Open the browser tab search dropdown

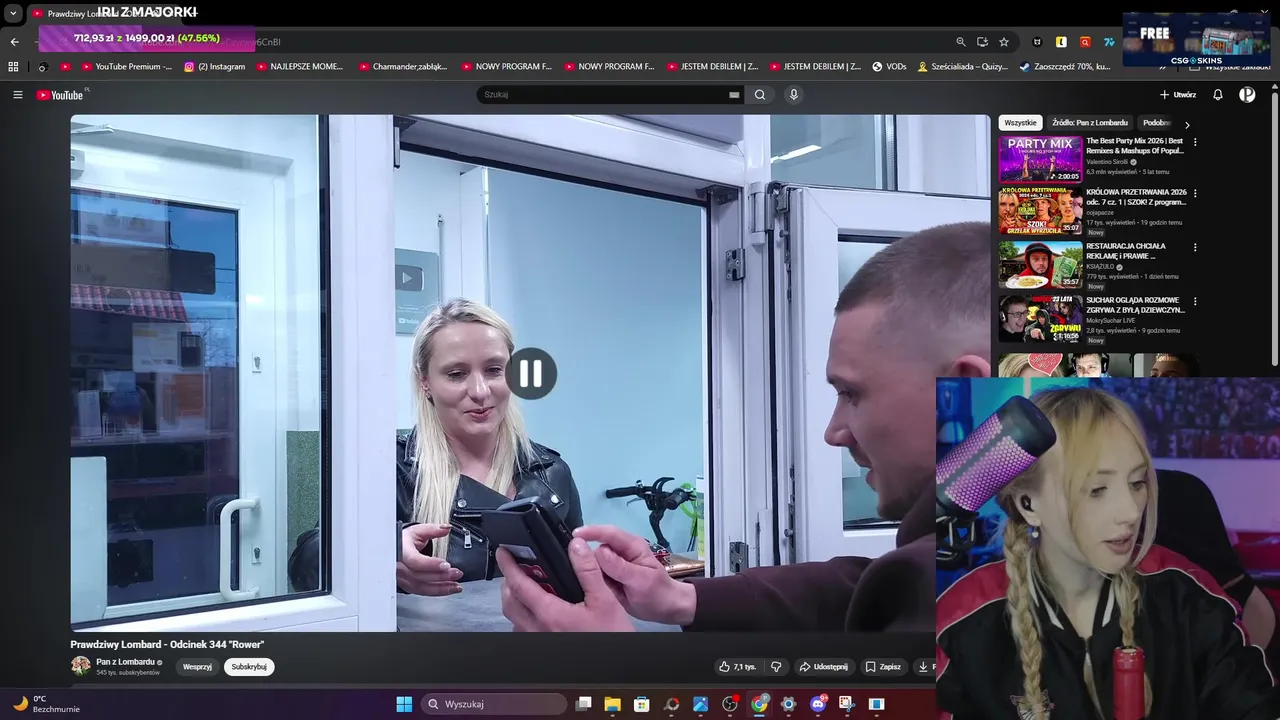13,14
